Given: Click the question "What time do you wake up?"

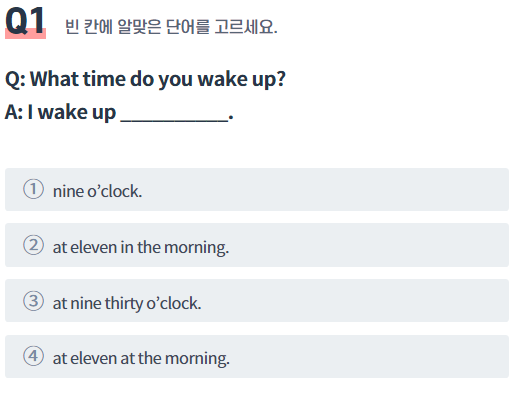Looking at the screenshot, I should tap(158, 79).
